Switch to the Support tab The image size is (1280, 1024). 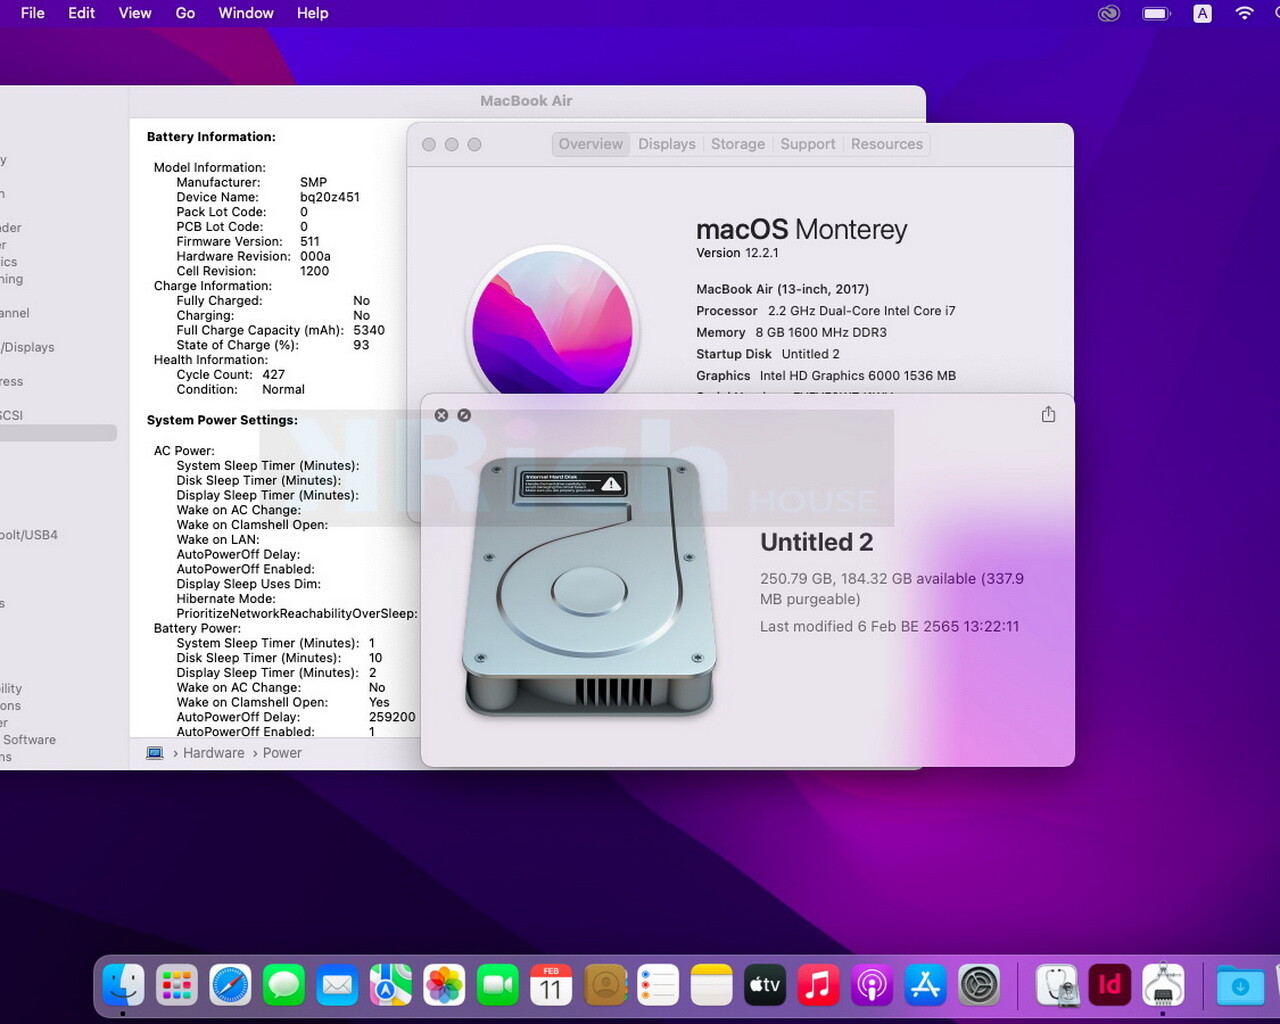coord(808,144)
